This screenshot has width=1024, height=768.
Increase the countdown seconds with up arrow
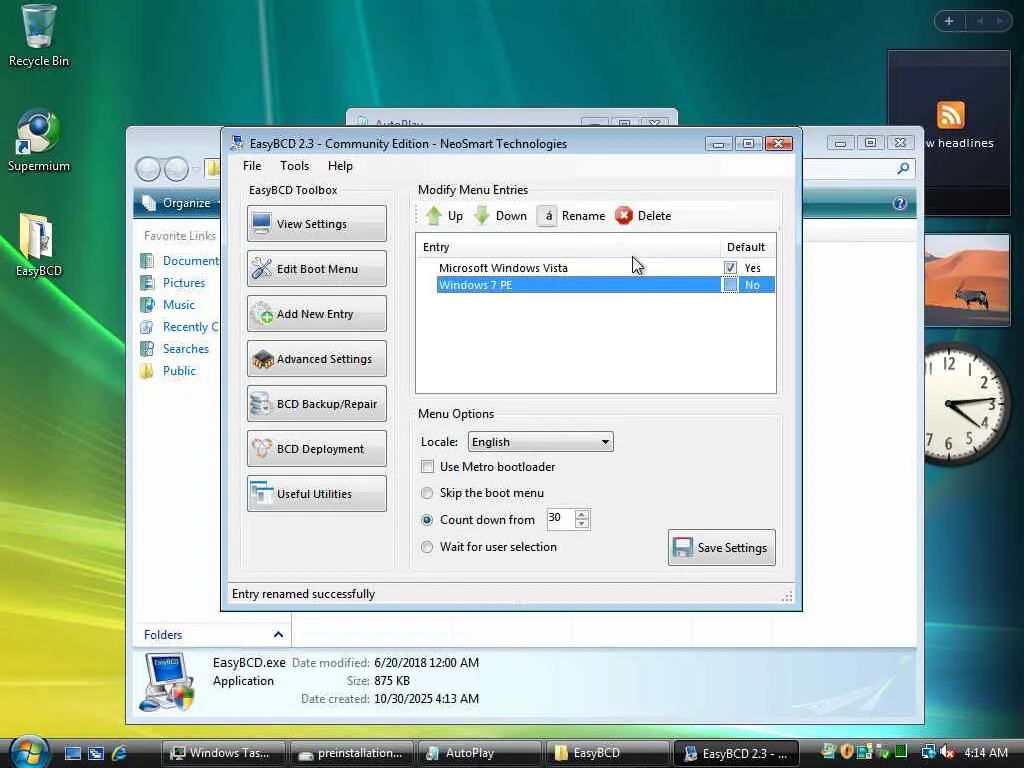(x=582, y=514)
